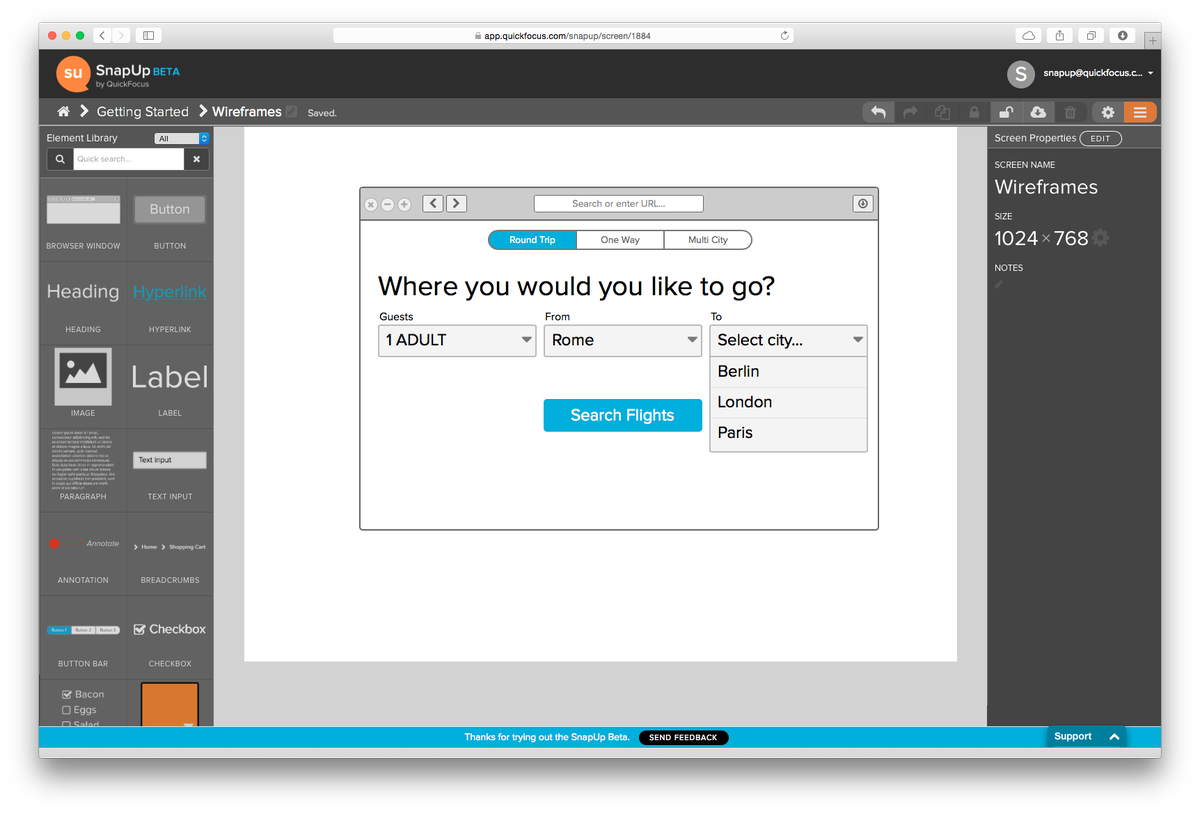The image size is (1200, 814).
Task: Click Safari's iCloud tabs icon
Action: [x=1028, y=35]
